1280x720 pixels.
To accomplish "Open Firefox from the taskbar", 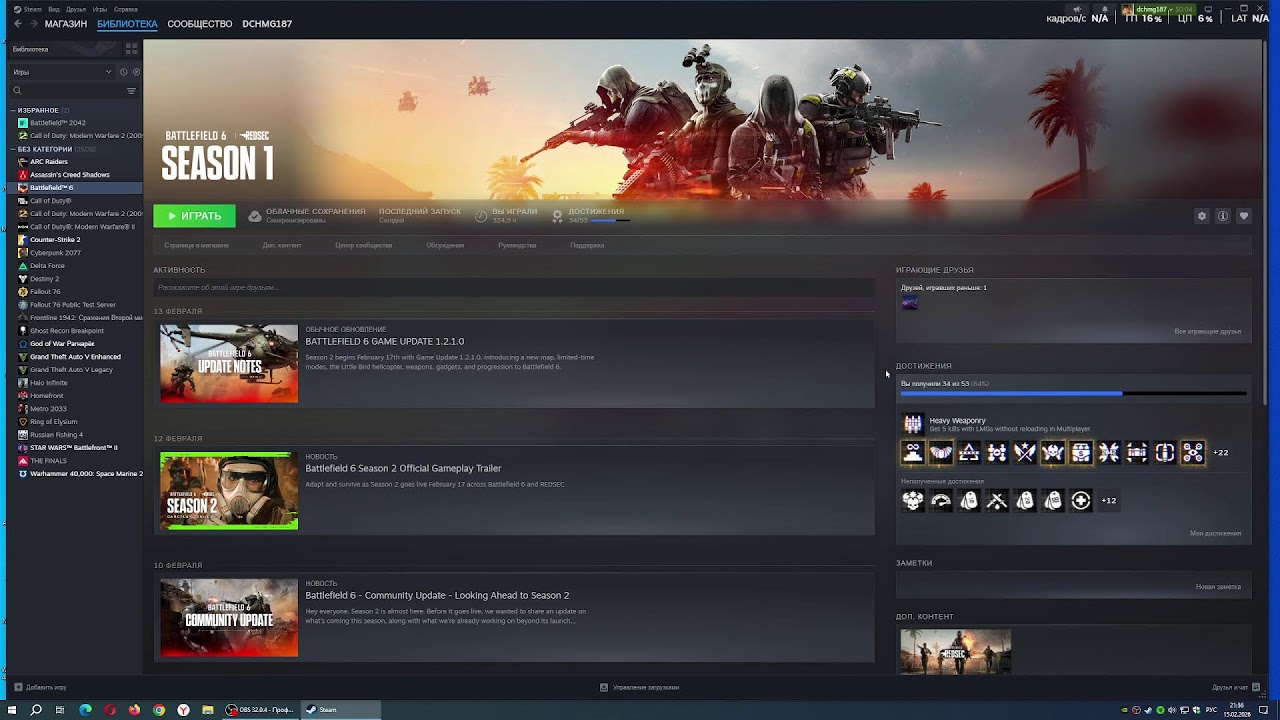I will pyautogui.click(x=134, y=710).
